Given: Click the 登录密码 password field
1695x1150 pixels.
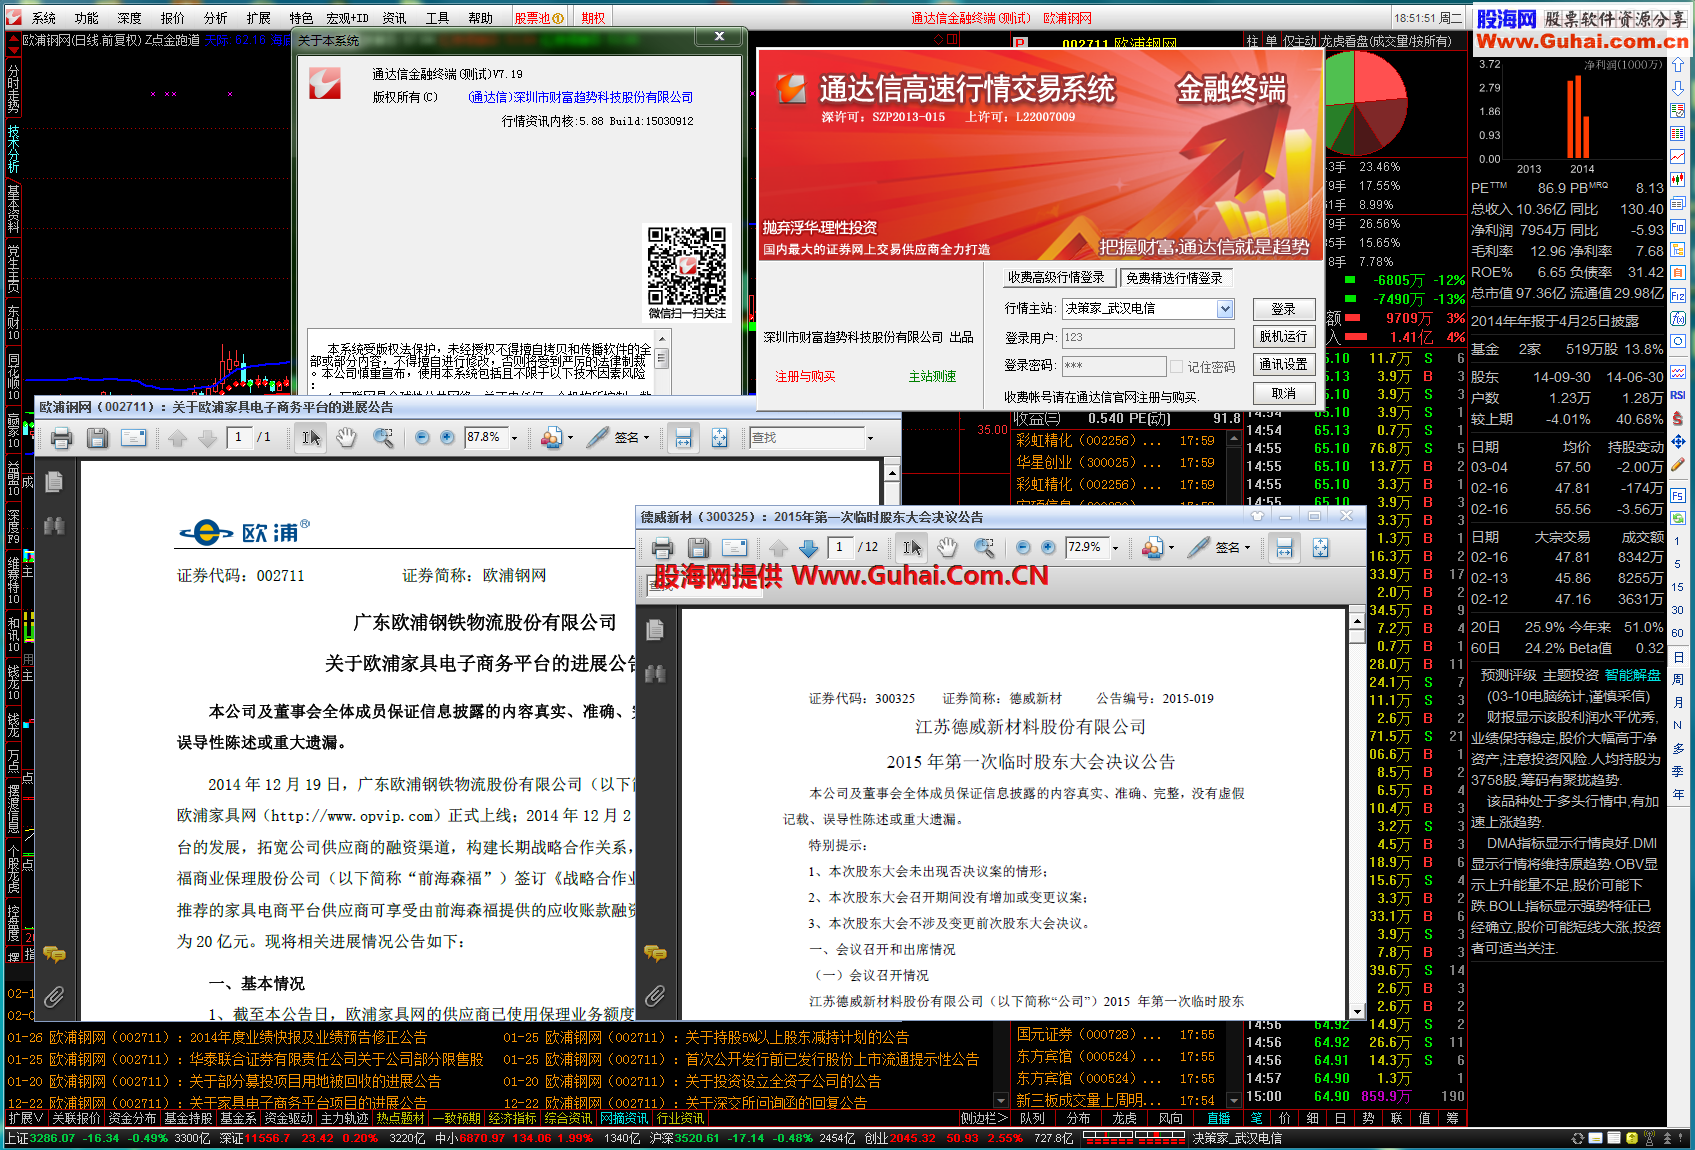Looking at the screenshot, I should (1113, 366).
